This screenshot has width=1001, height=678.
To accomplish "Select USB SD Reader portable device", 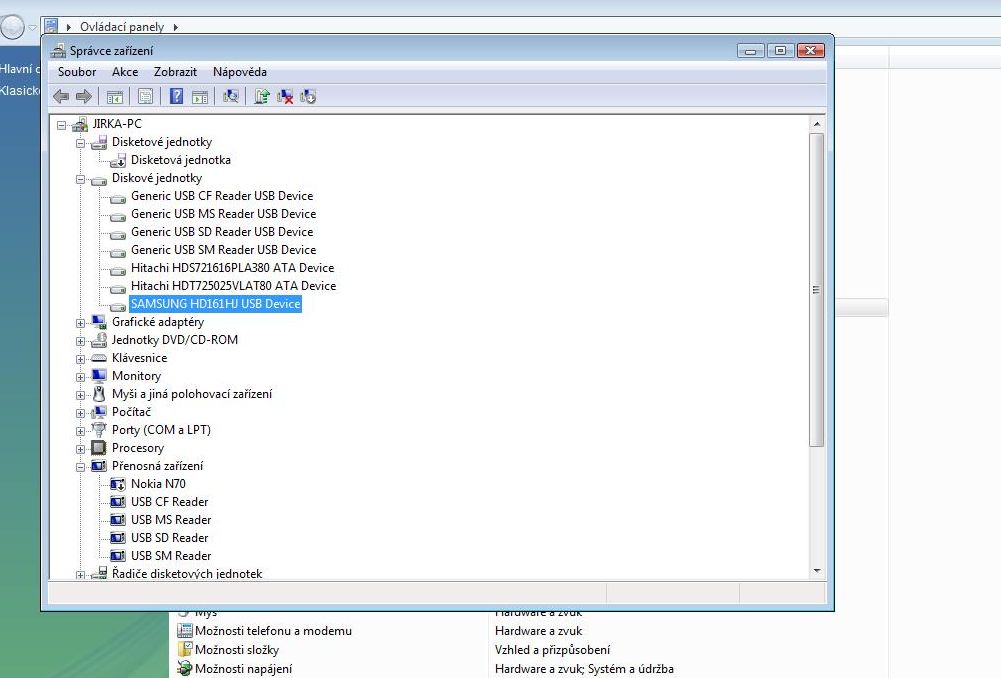I will [170, 538].
